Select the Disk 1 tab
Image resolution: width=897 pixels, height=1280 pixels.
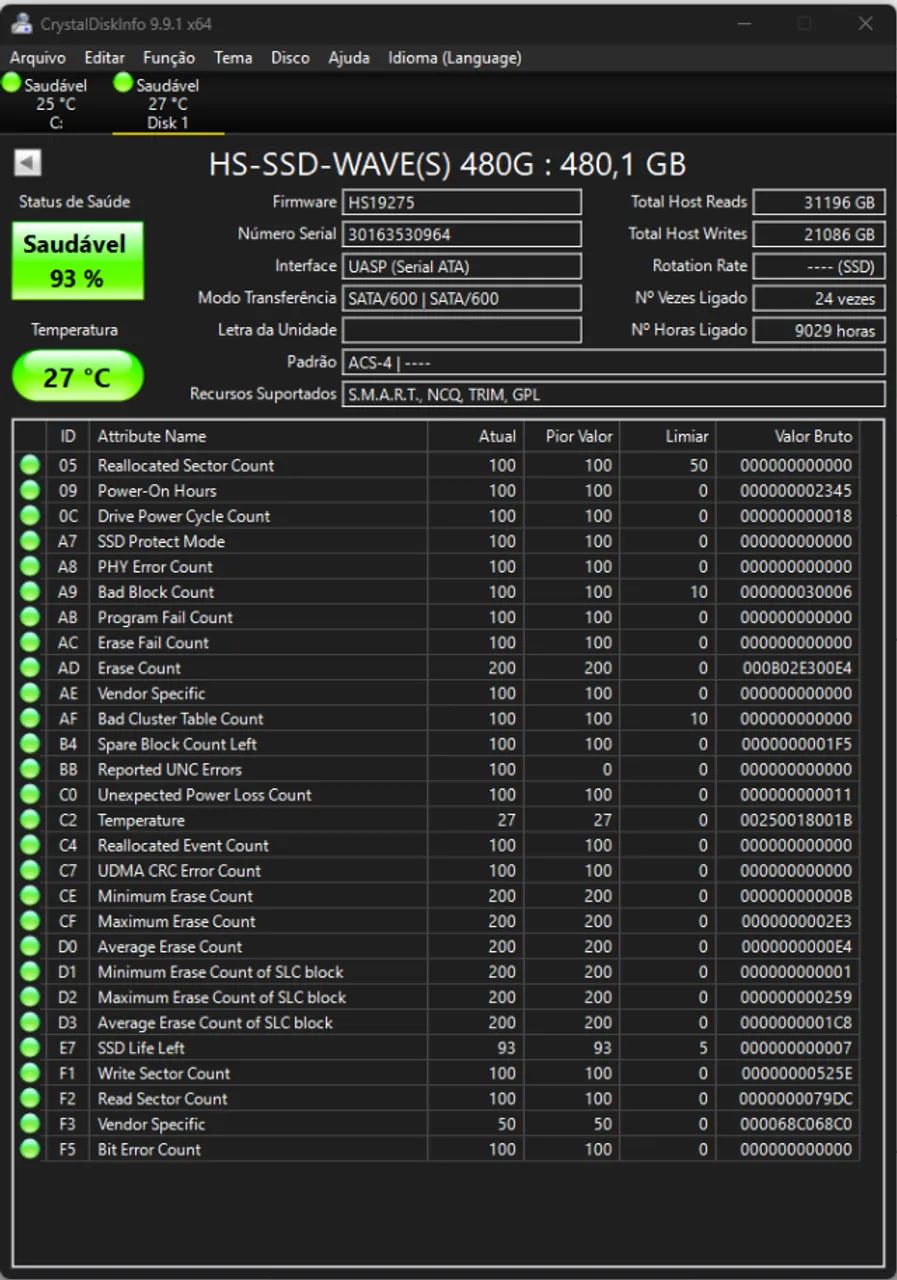click(168, 104)
